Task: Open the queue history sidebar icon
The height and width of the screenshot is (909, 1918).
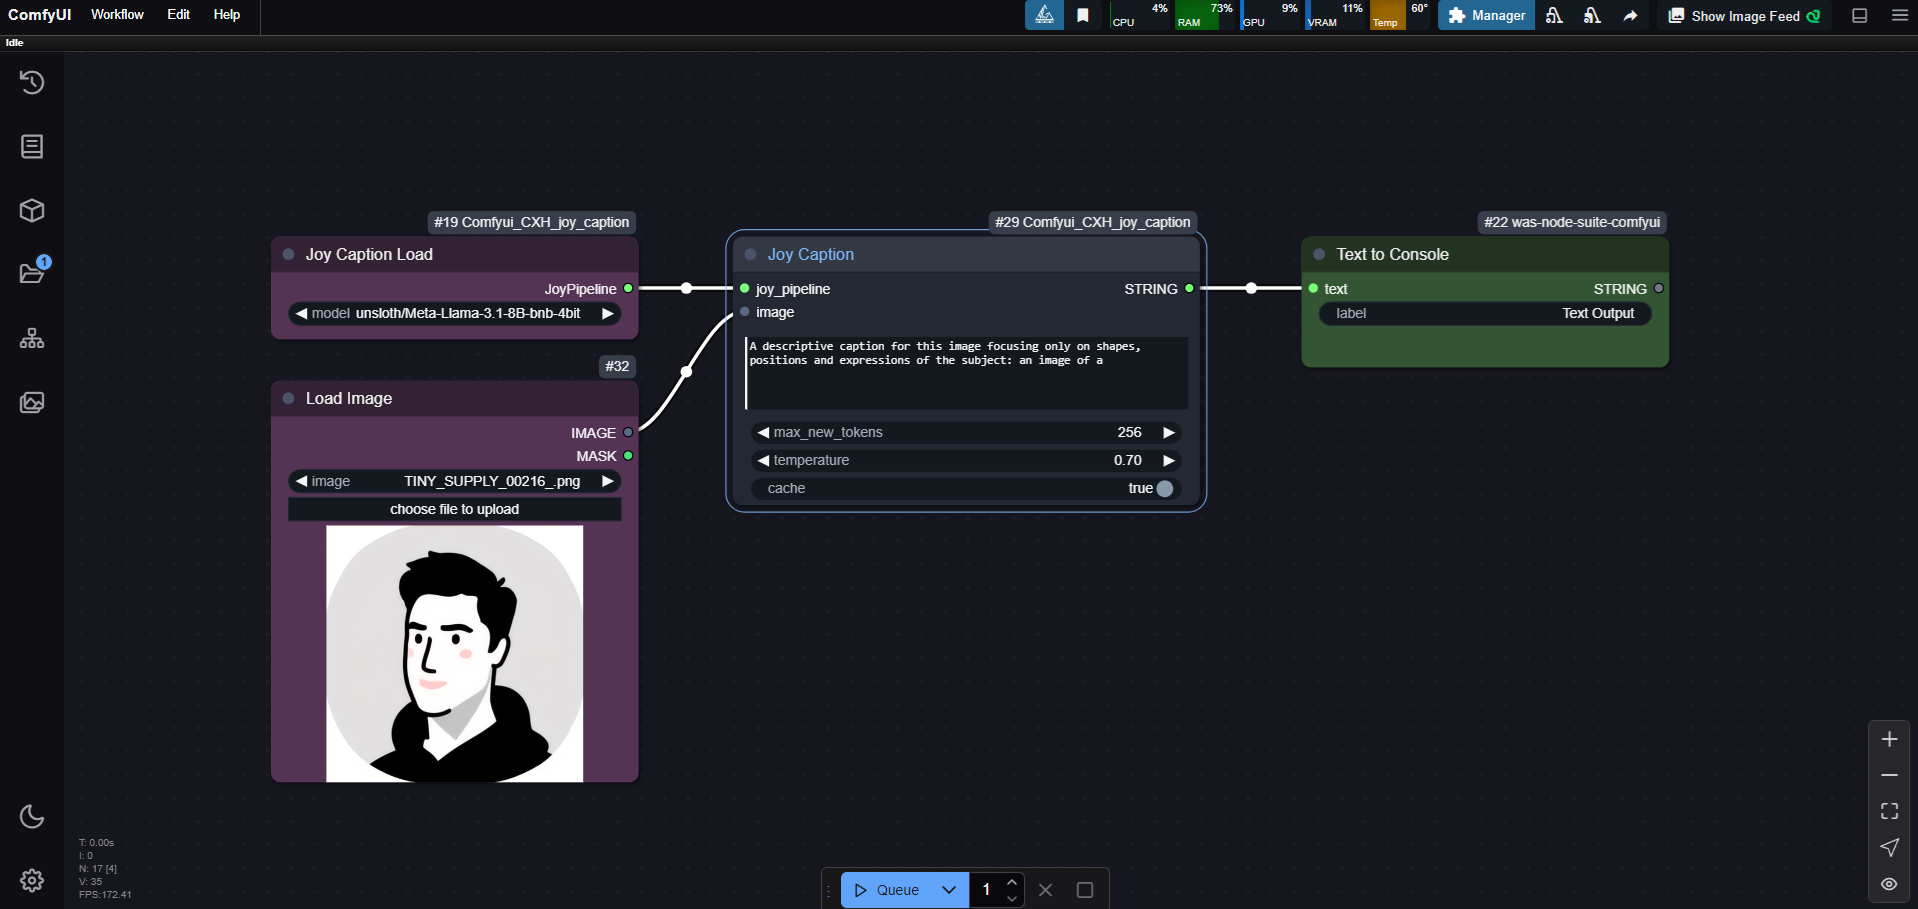Action: click(x=32, y=82)
